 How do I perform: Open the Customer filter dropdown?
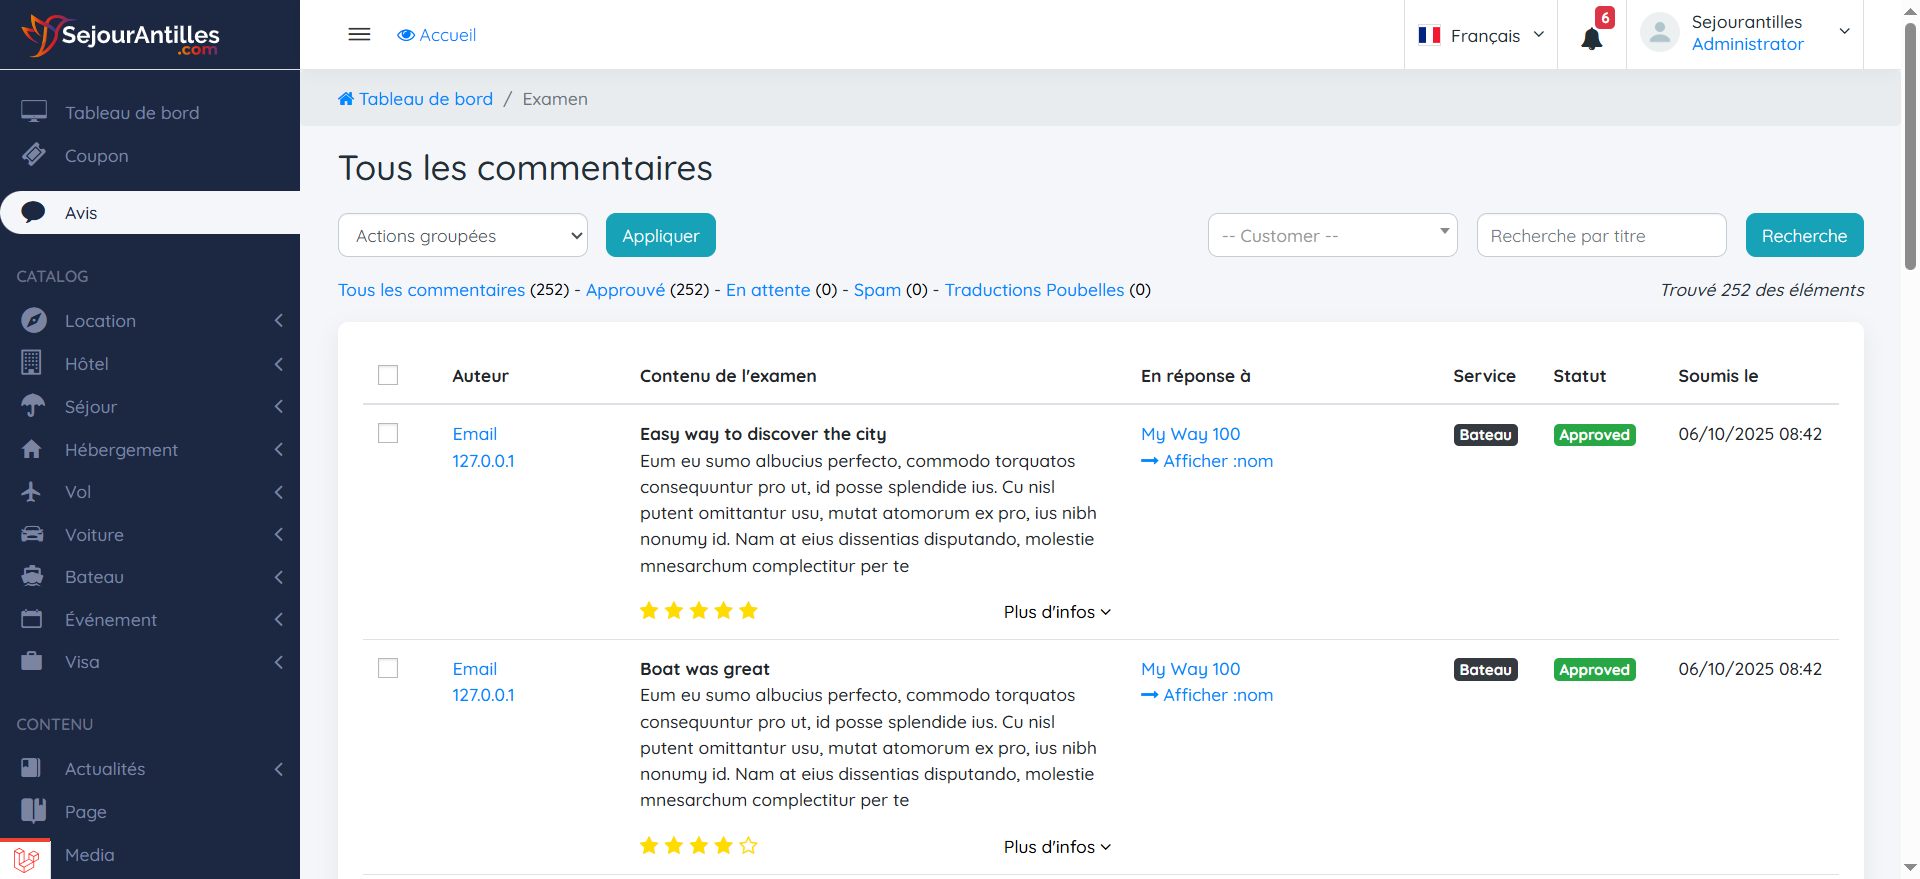pos(1332,236)
